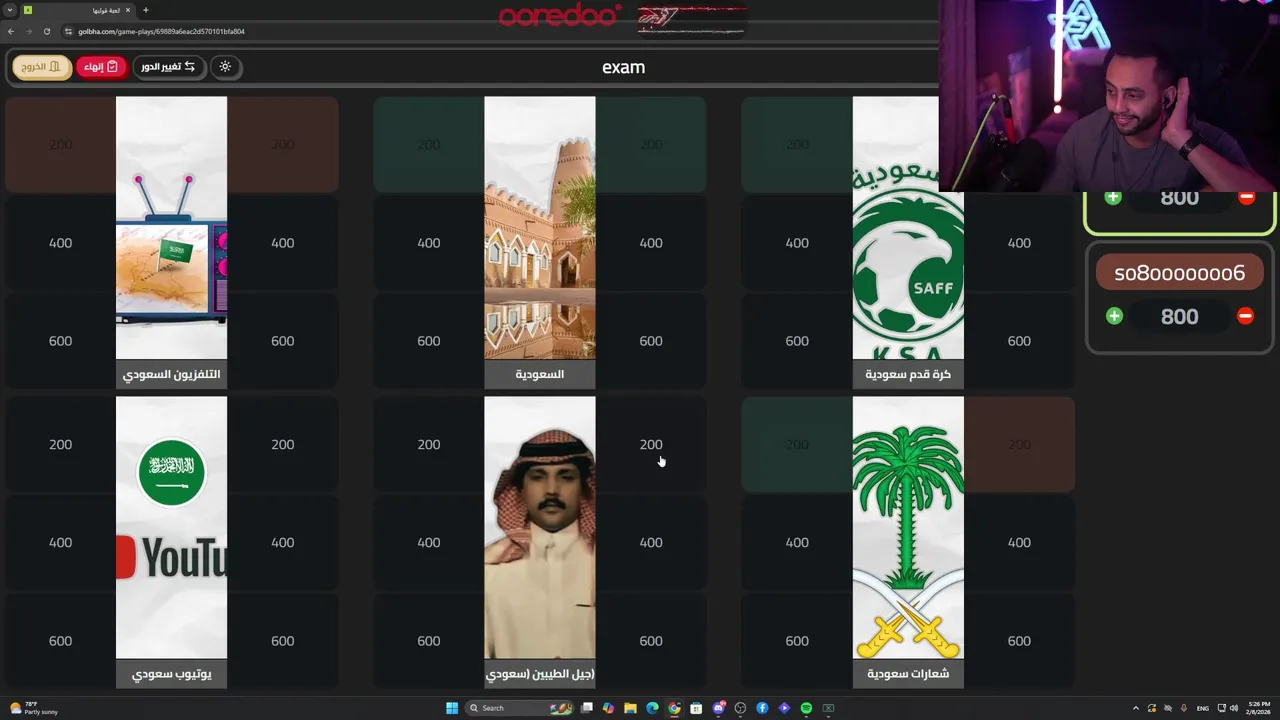Click the green plus icon of the upper team score
The width and height of the screenshot is (1280, 720).
pyautogui.click(x=1113, y=198)
